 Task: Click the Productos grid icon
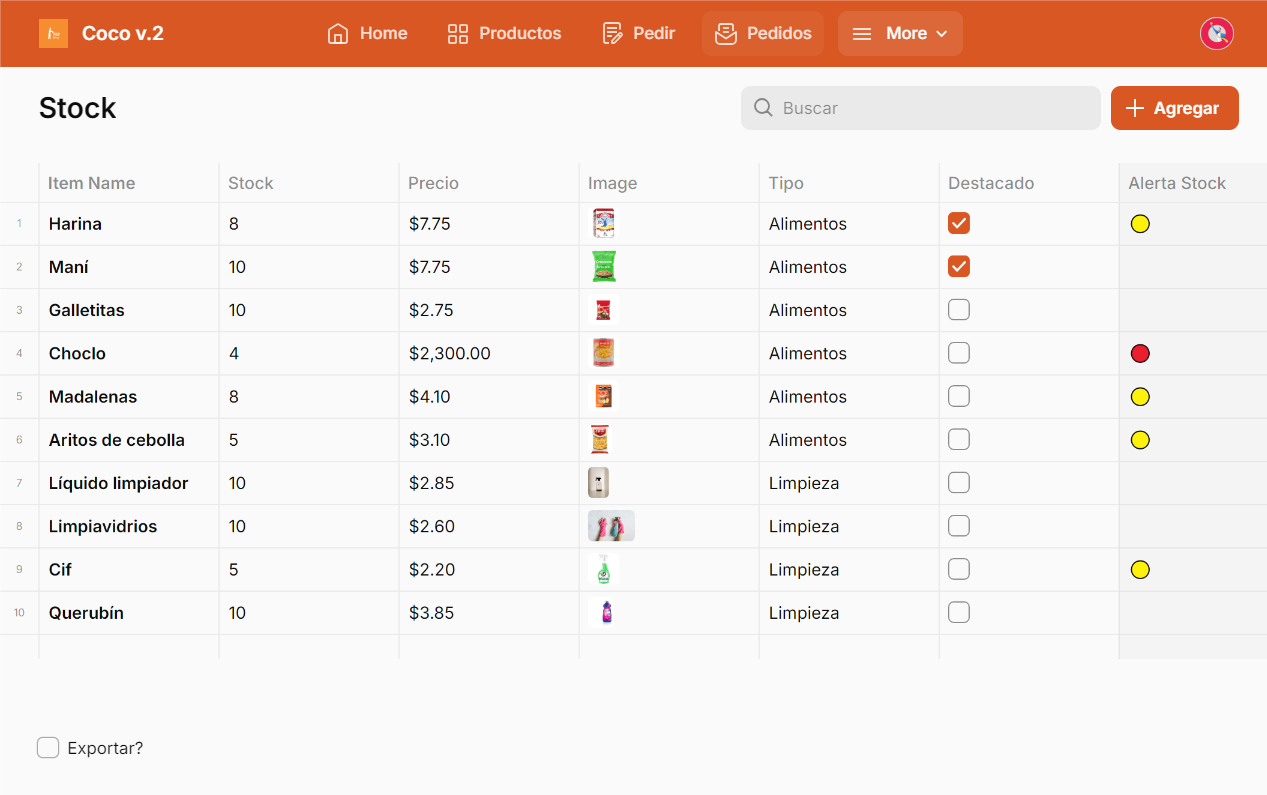458,34
